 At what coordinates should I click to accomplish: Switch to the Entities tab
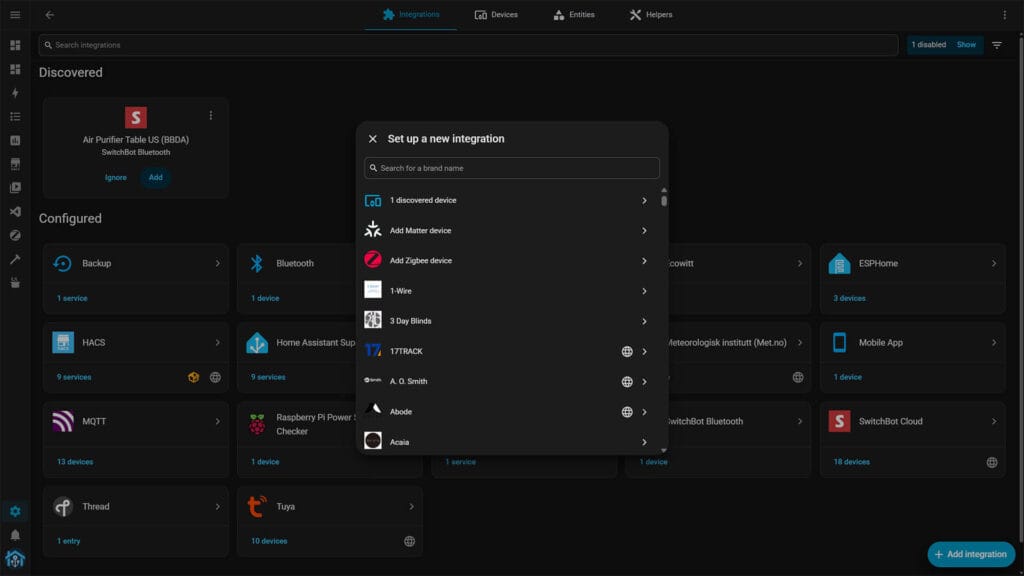[x=574, y=14]
